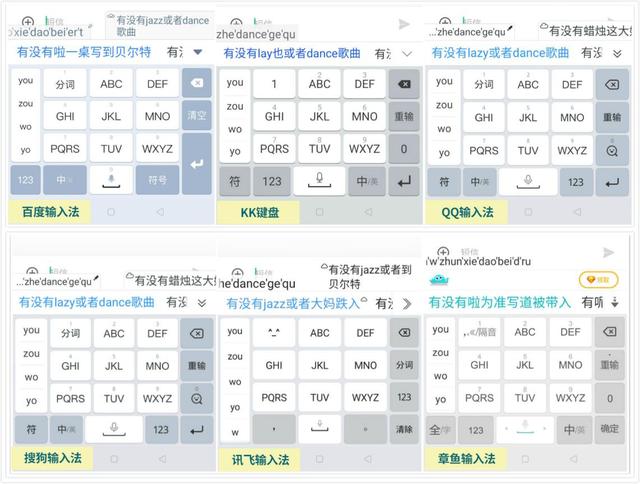Choose pinyin option 'zou' on Baidu keyboard
Screen dimensions: 640x484
(x=25, y=104)
